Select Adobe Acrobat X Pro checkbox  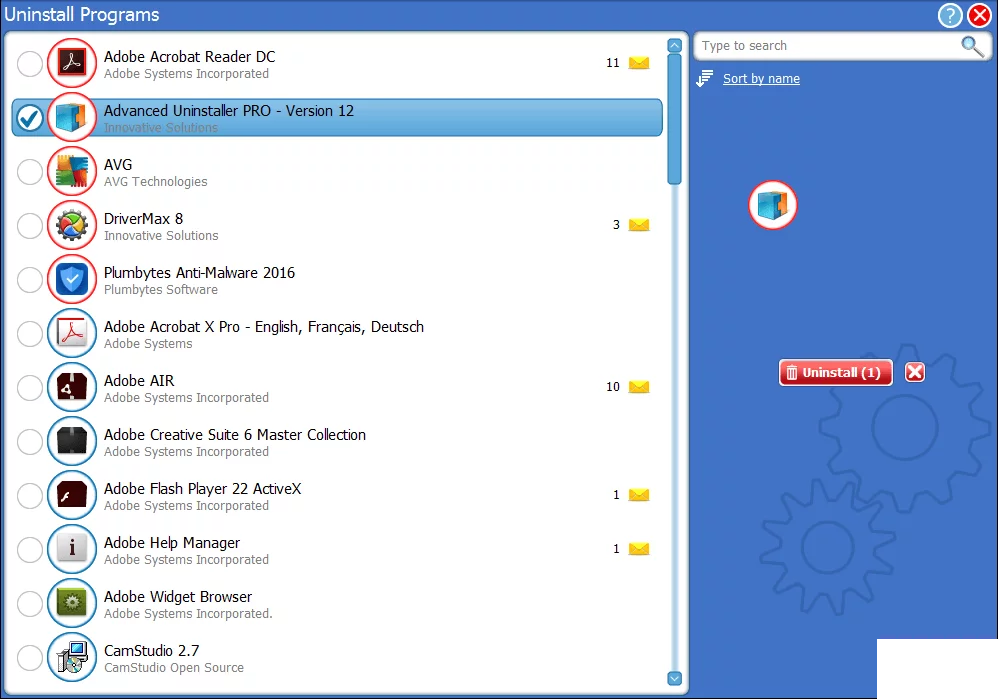pyautogui.click(x=30, y=334)
